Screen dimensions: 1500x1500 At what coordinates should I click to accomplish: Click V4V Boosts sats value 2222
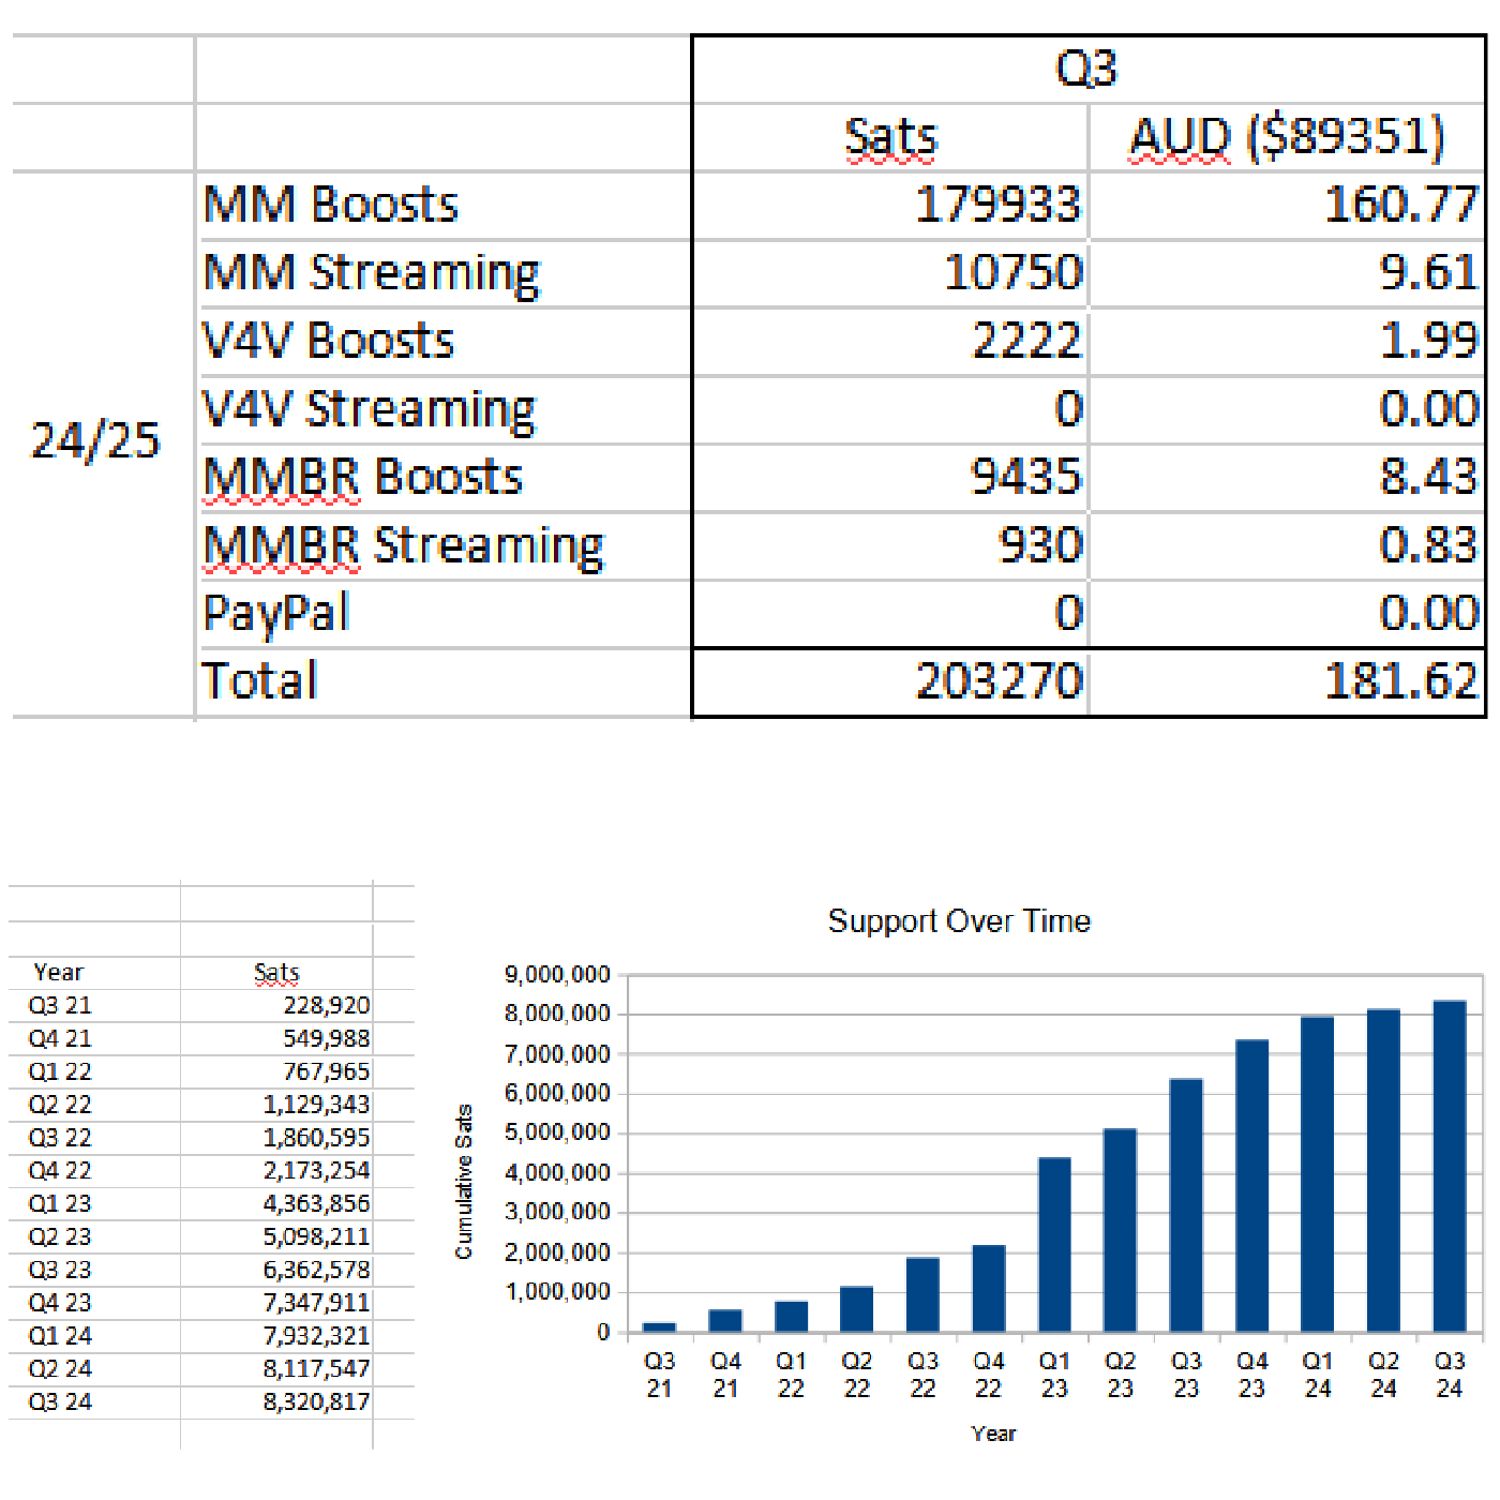(1026, 341)
